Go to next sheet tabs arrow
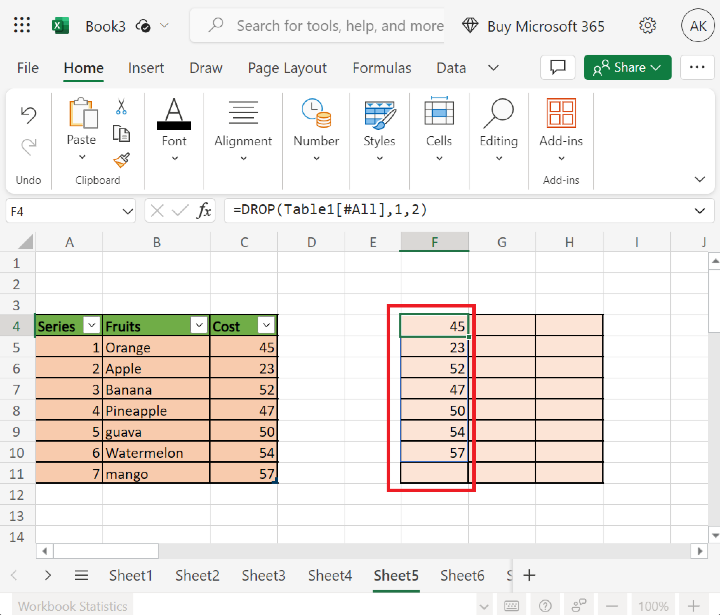 [48, 575]
